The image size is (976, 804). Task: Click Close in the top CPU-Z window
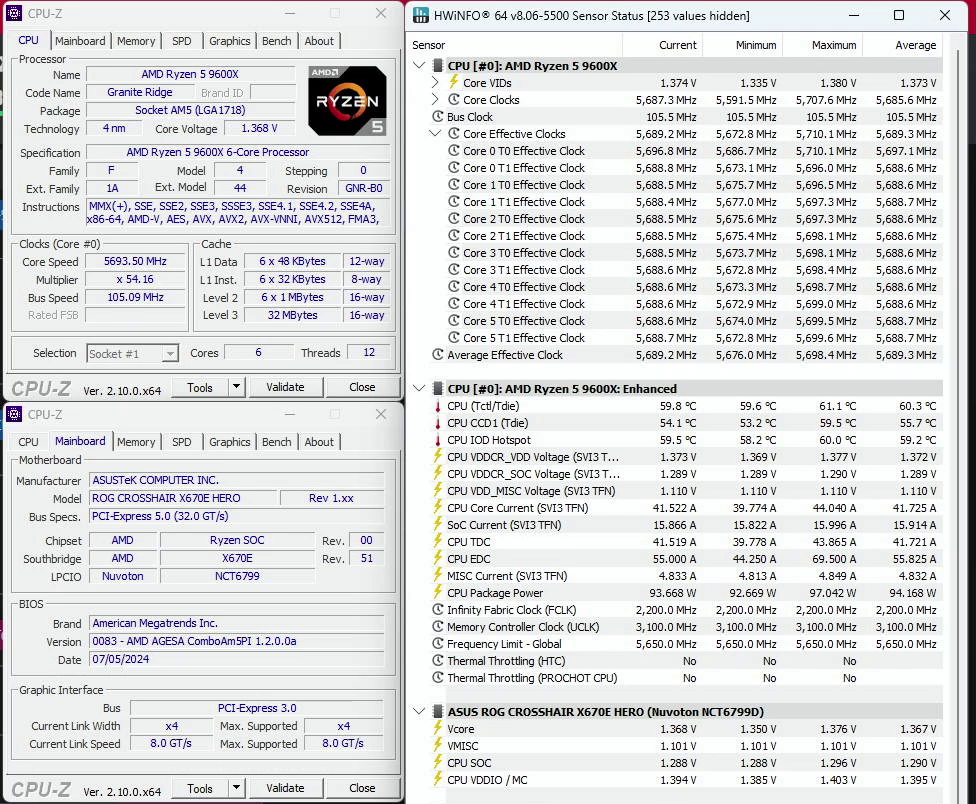tap(362, 387)
